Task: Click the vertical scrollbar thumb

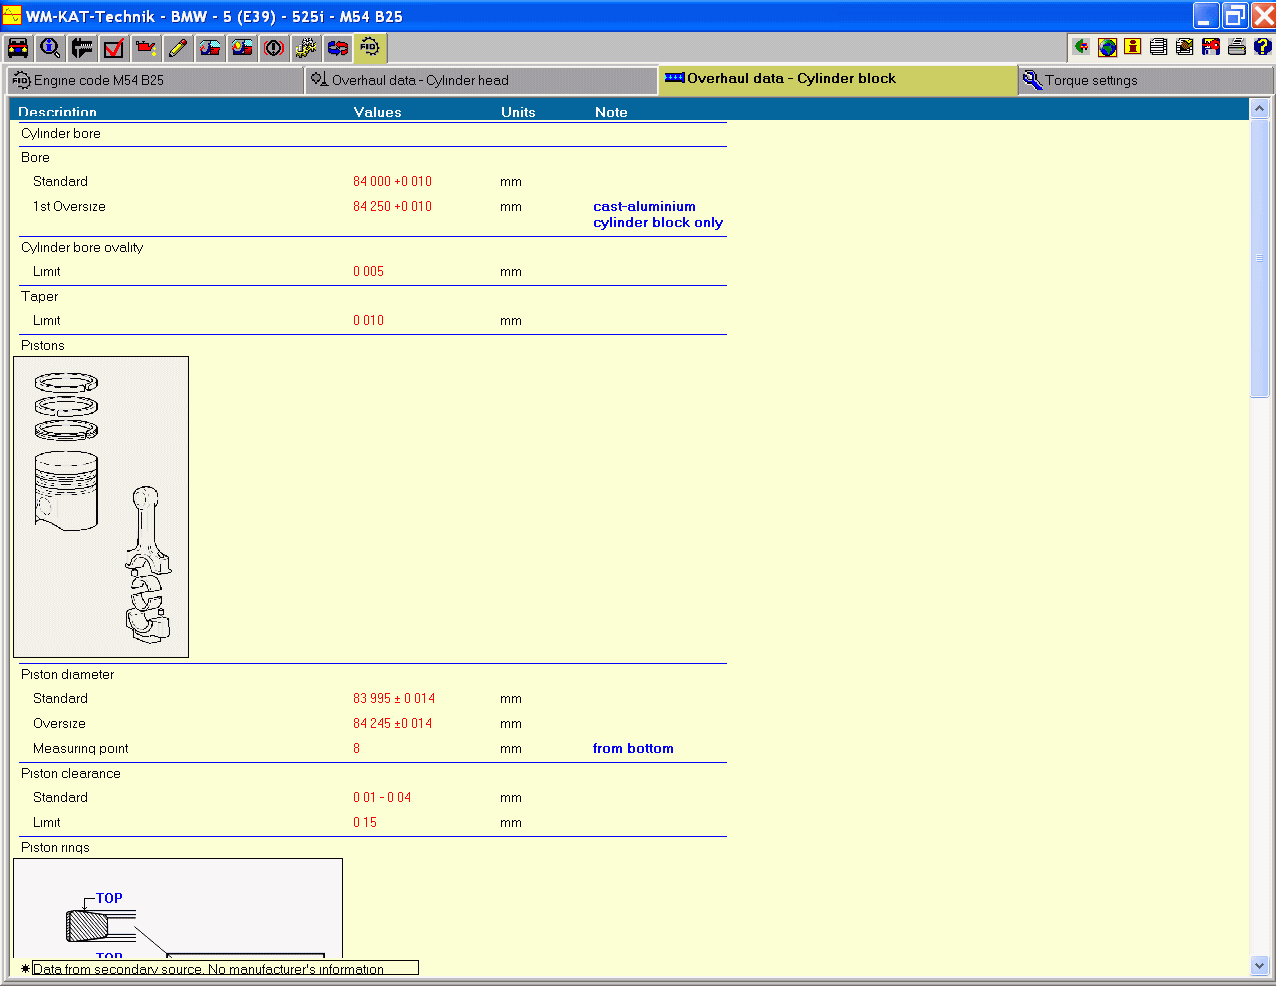Action: (x=1259, y=258)
